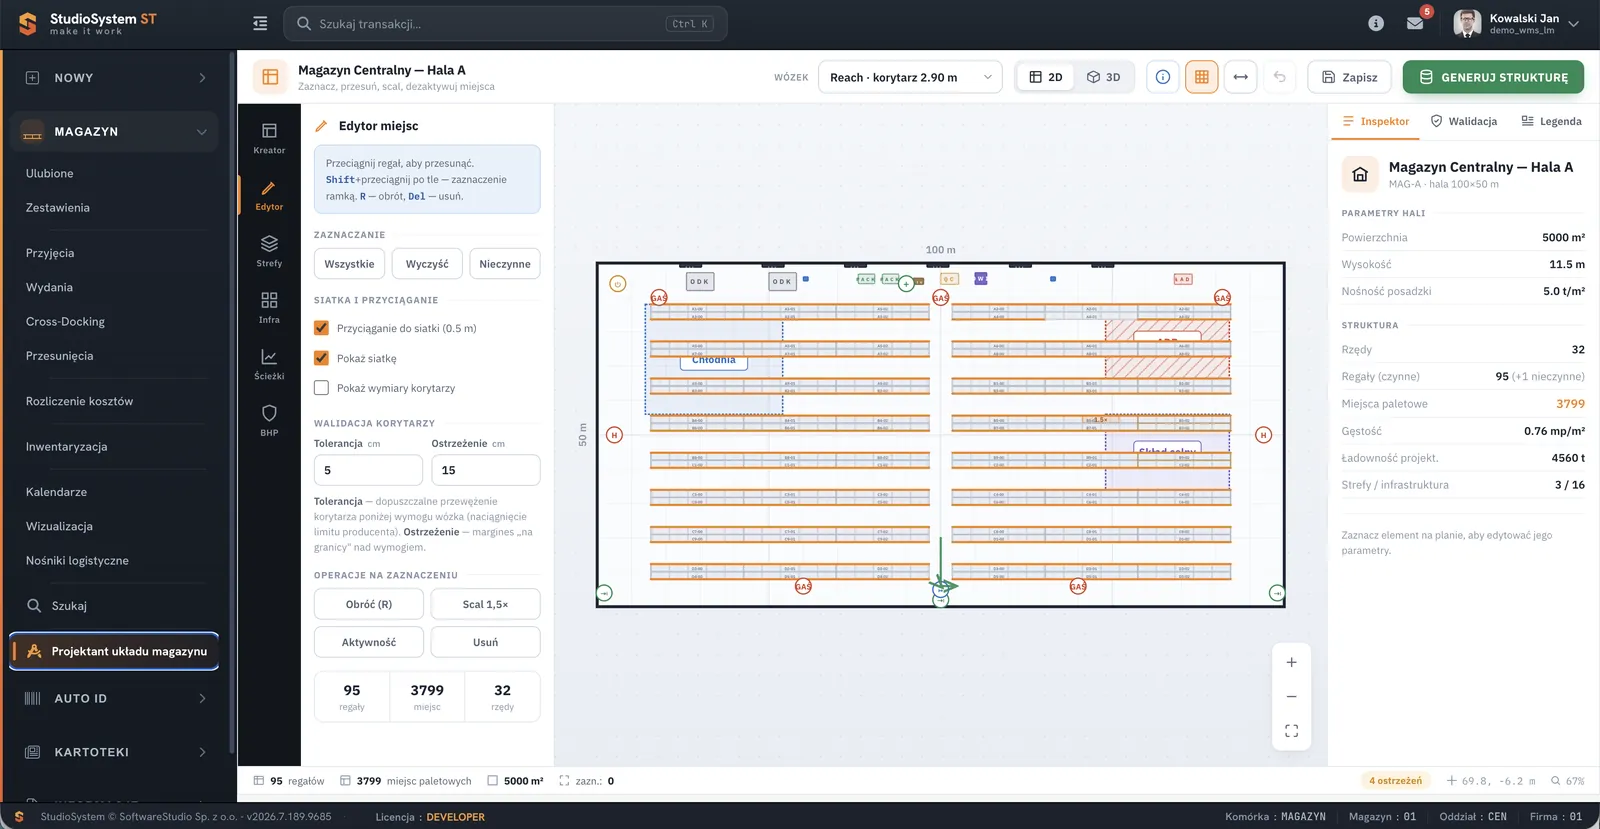Click the Tolerancja cm input field
The height and width of the screenshot is (829, 1600).
click(x=368, y=470)
